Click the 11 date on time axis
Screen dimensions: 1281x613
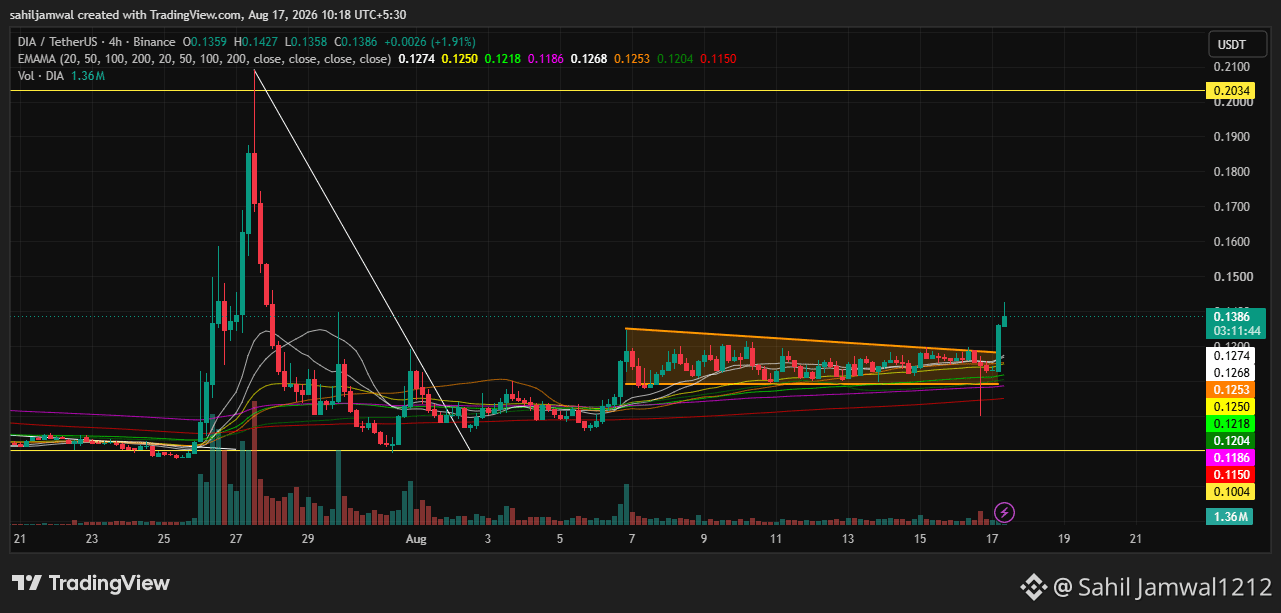coord(776,539)
